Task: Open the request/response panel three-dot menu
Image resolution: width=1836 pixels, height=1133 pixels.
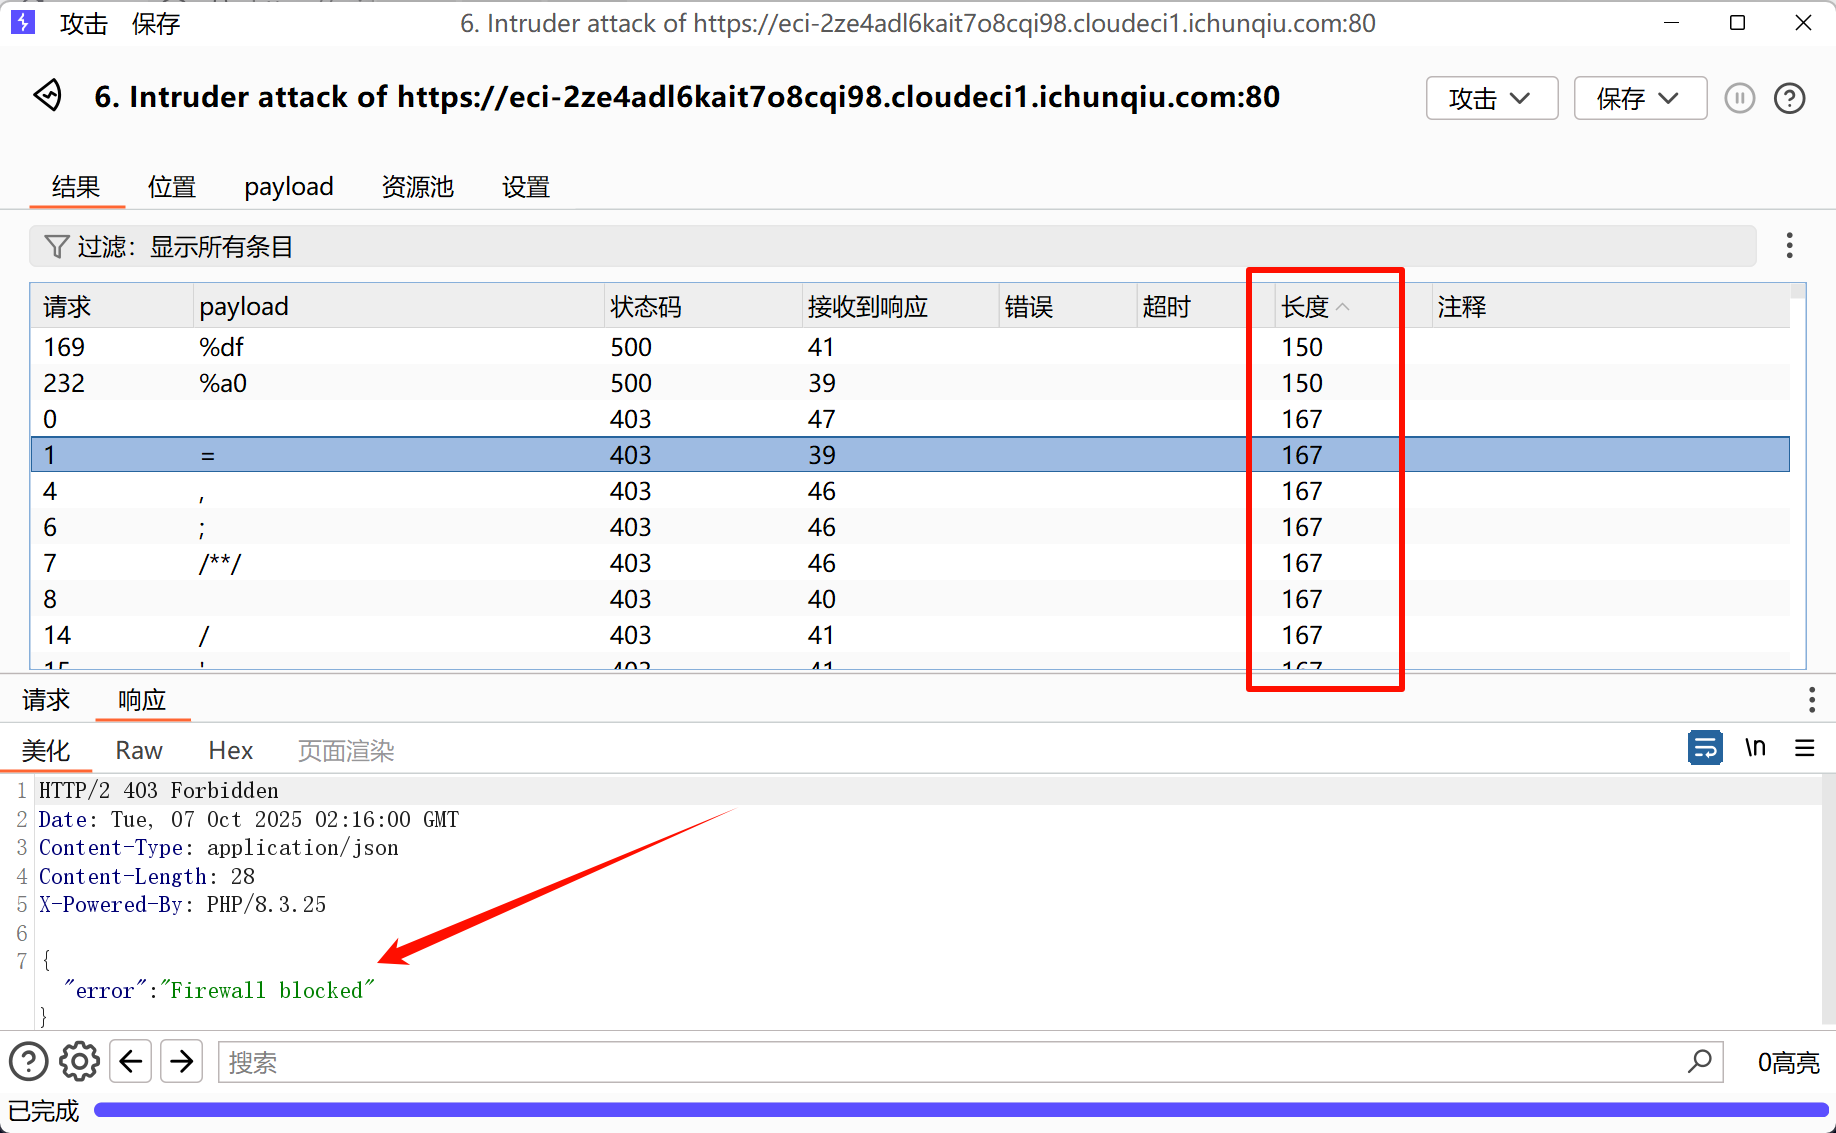Action: (1811, 700)
